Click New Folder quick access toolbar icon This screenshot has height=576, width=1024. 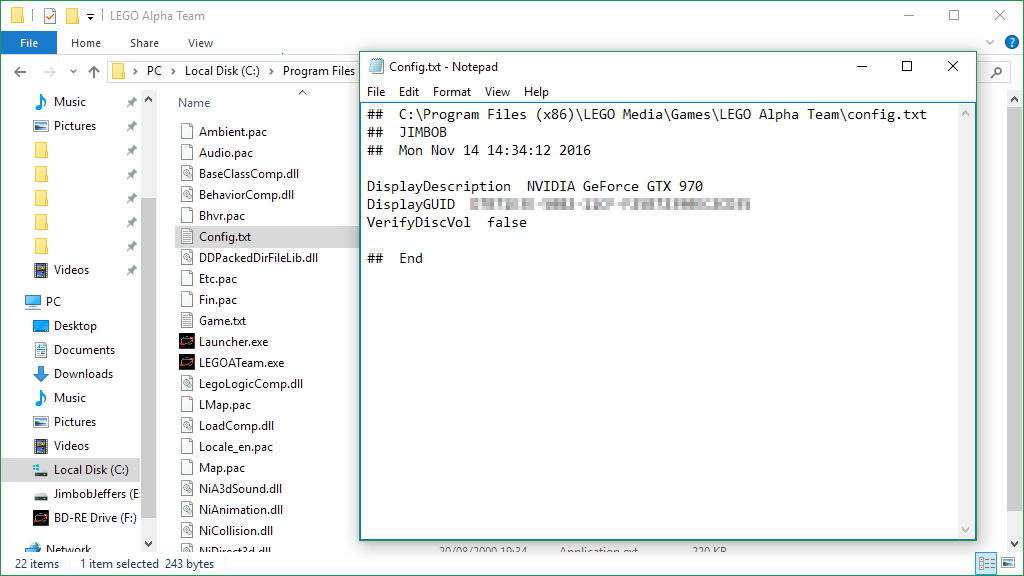click(x=72, y=16)
